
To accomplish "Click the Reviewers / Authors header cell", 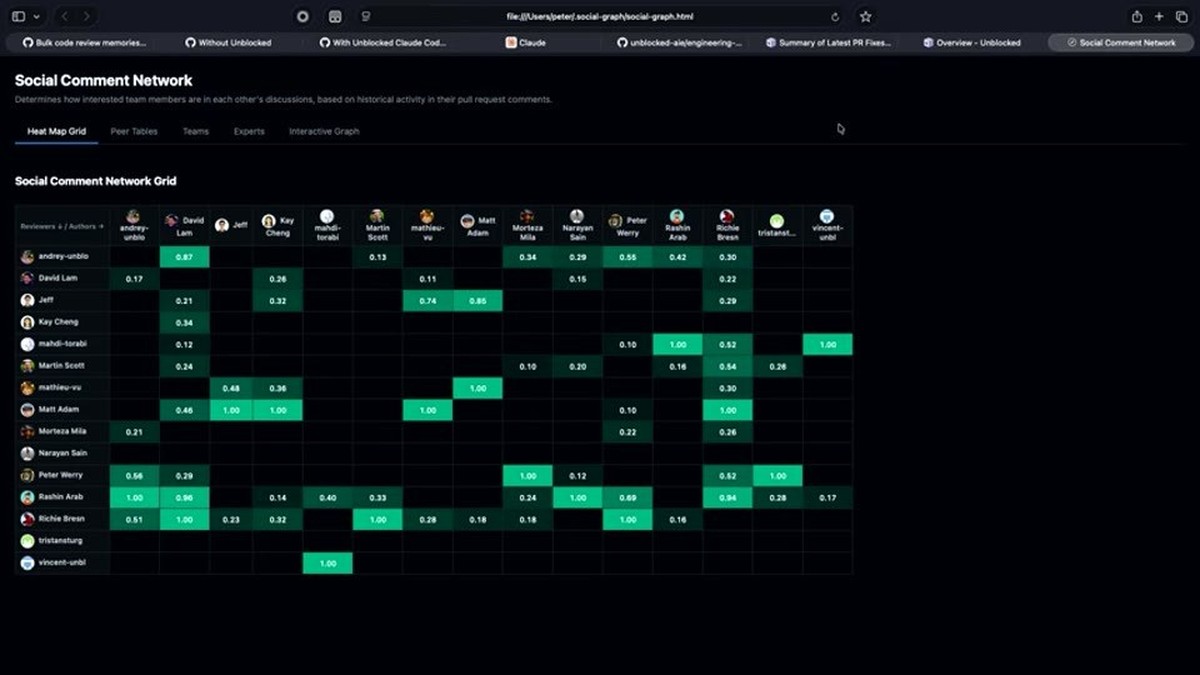I will point(62,226).
